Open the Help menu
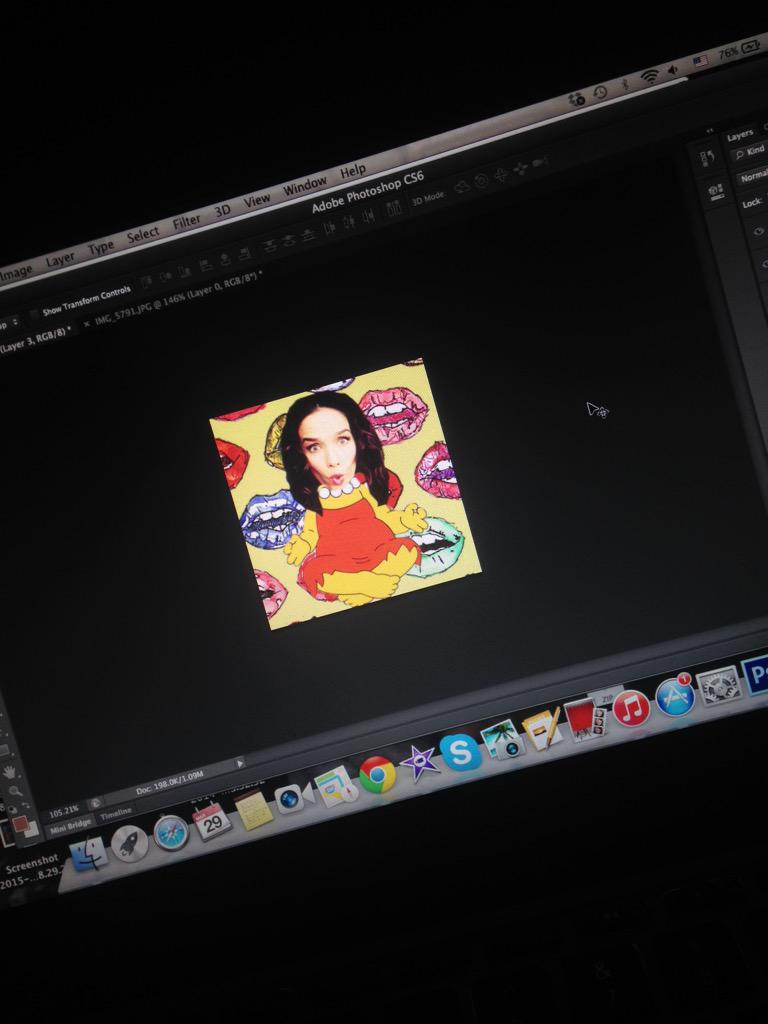Image resolution: width=768 pixels, height=1024 pixels. 353,171
